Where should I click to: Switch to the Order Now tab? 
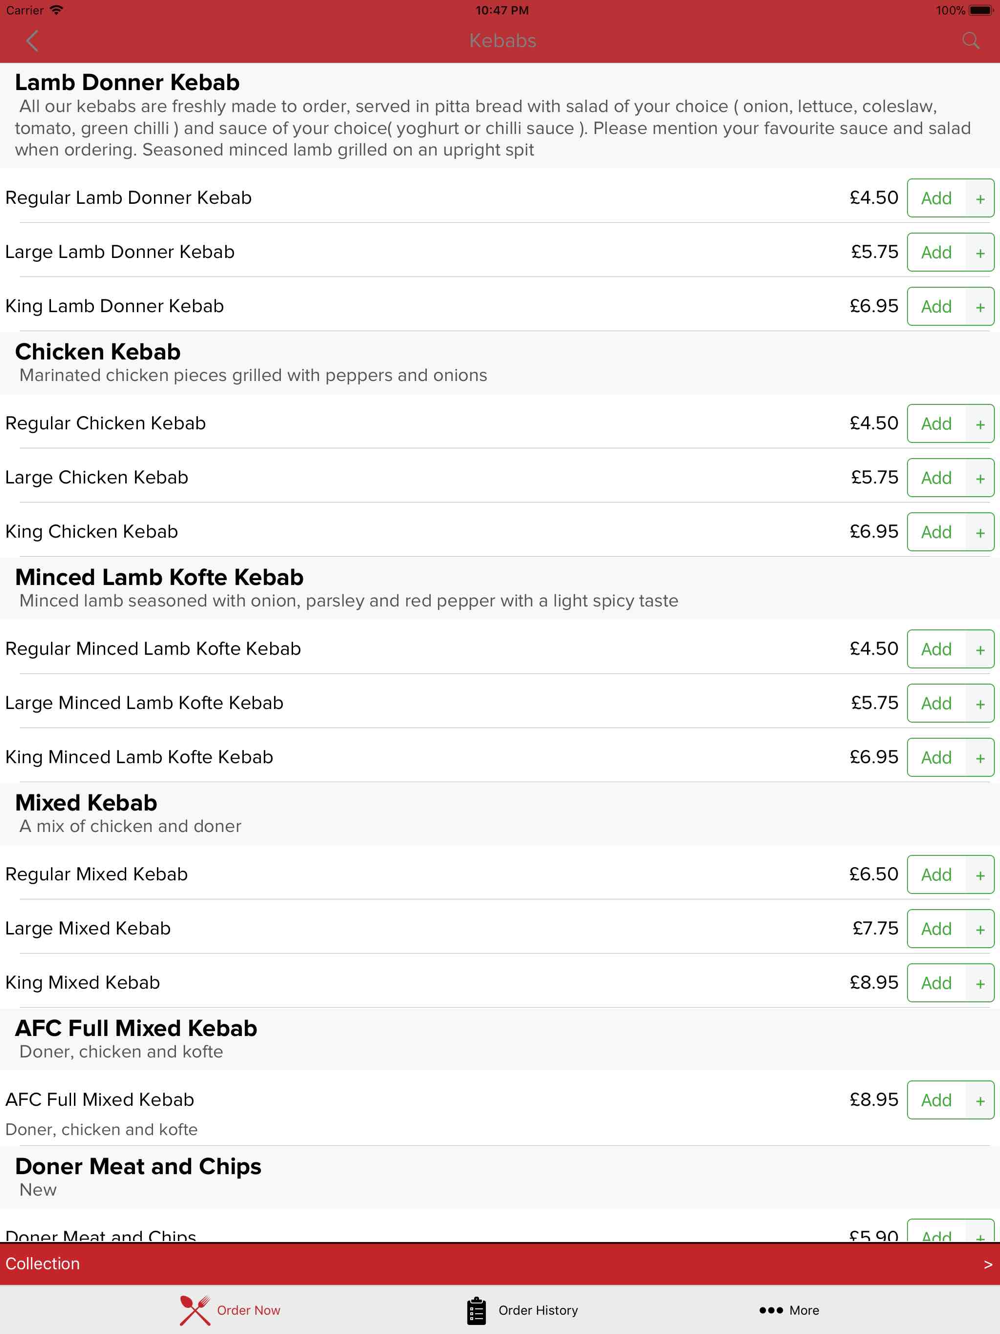click(230, 1310)
